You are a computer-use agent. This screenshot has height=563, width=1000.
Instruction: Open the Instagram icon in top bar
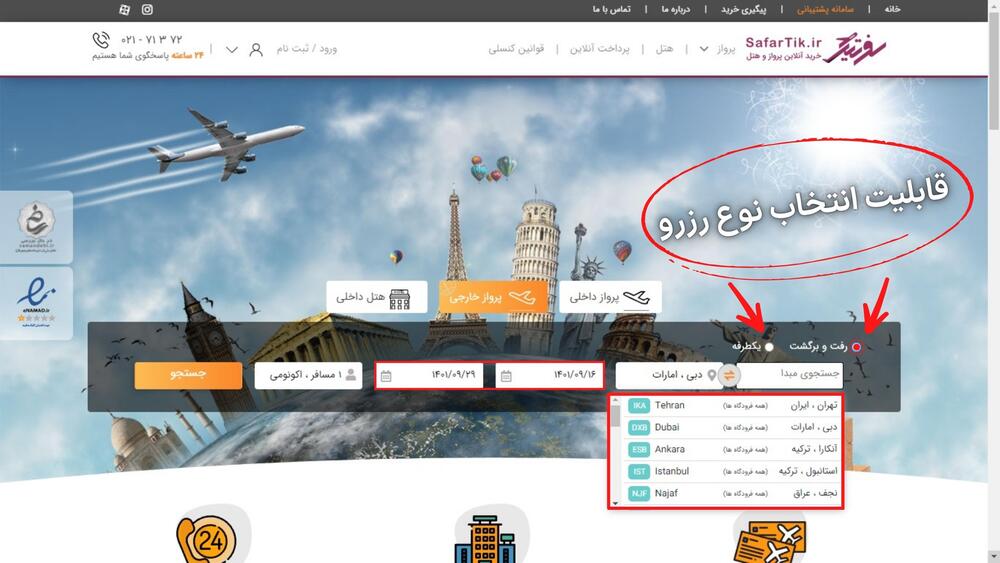147,10
